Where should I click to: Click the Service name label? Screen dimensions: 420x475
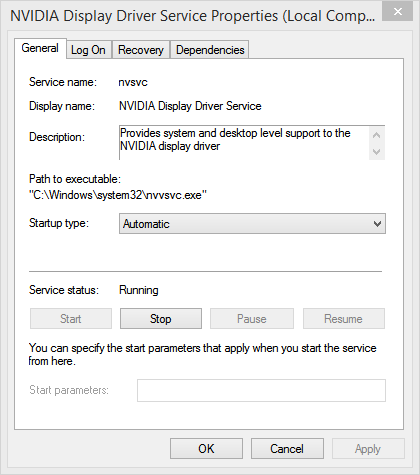pyautogui.click(x=63, y=82)
